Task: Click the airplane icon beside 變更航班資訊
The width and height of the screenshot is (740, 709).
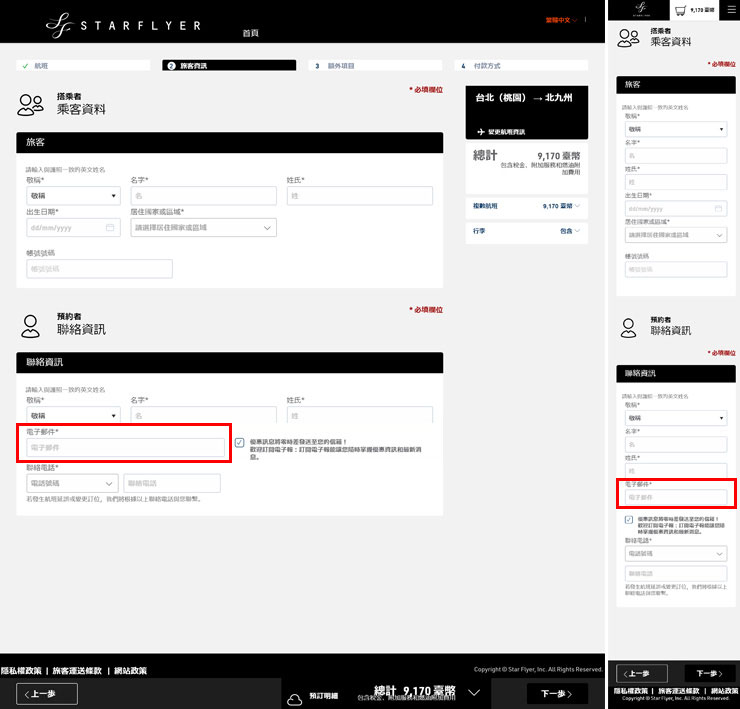Action: coord(480,132)
